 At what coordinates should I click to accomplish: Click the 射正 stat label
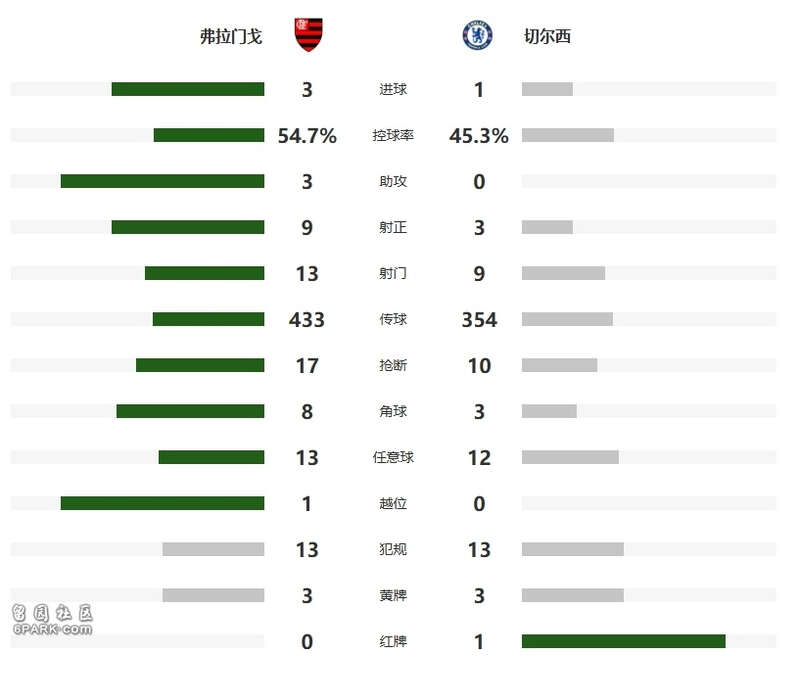pyautogui.click(x=393, y=227)
